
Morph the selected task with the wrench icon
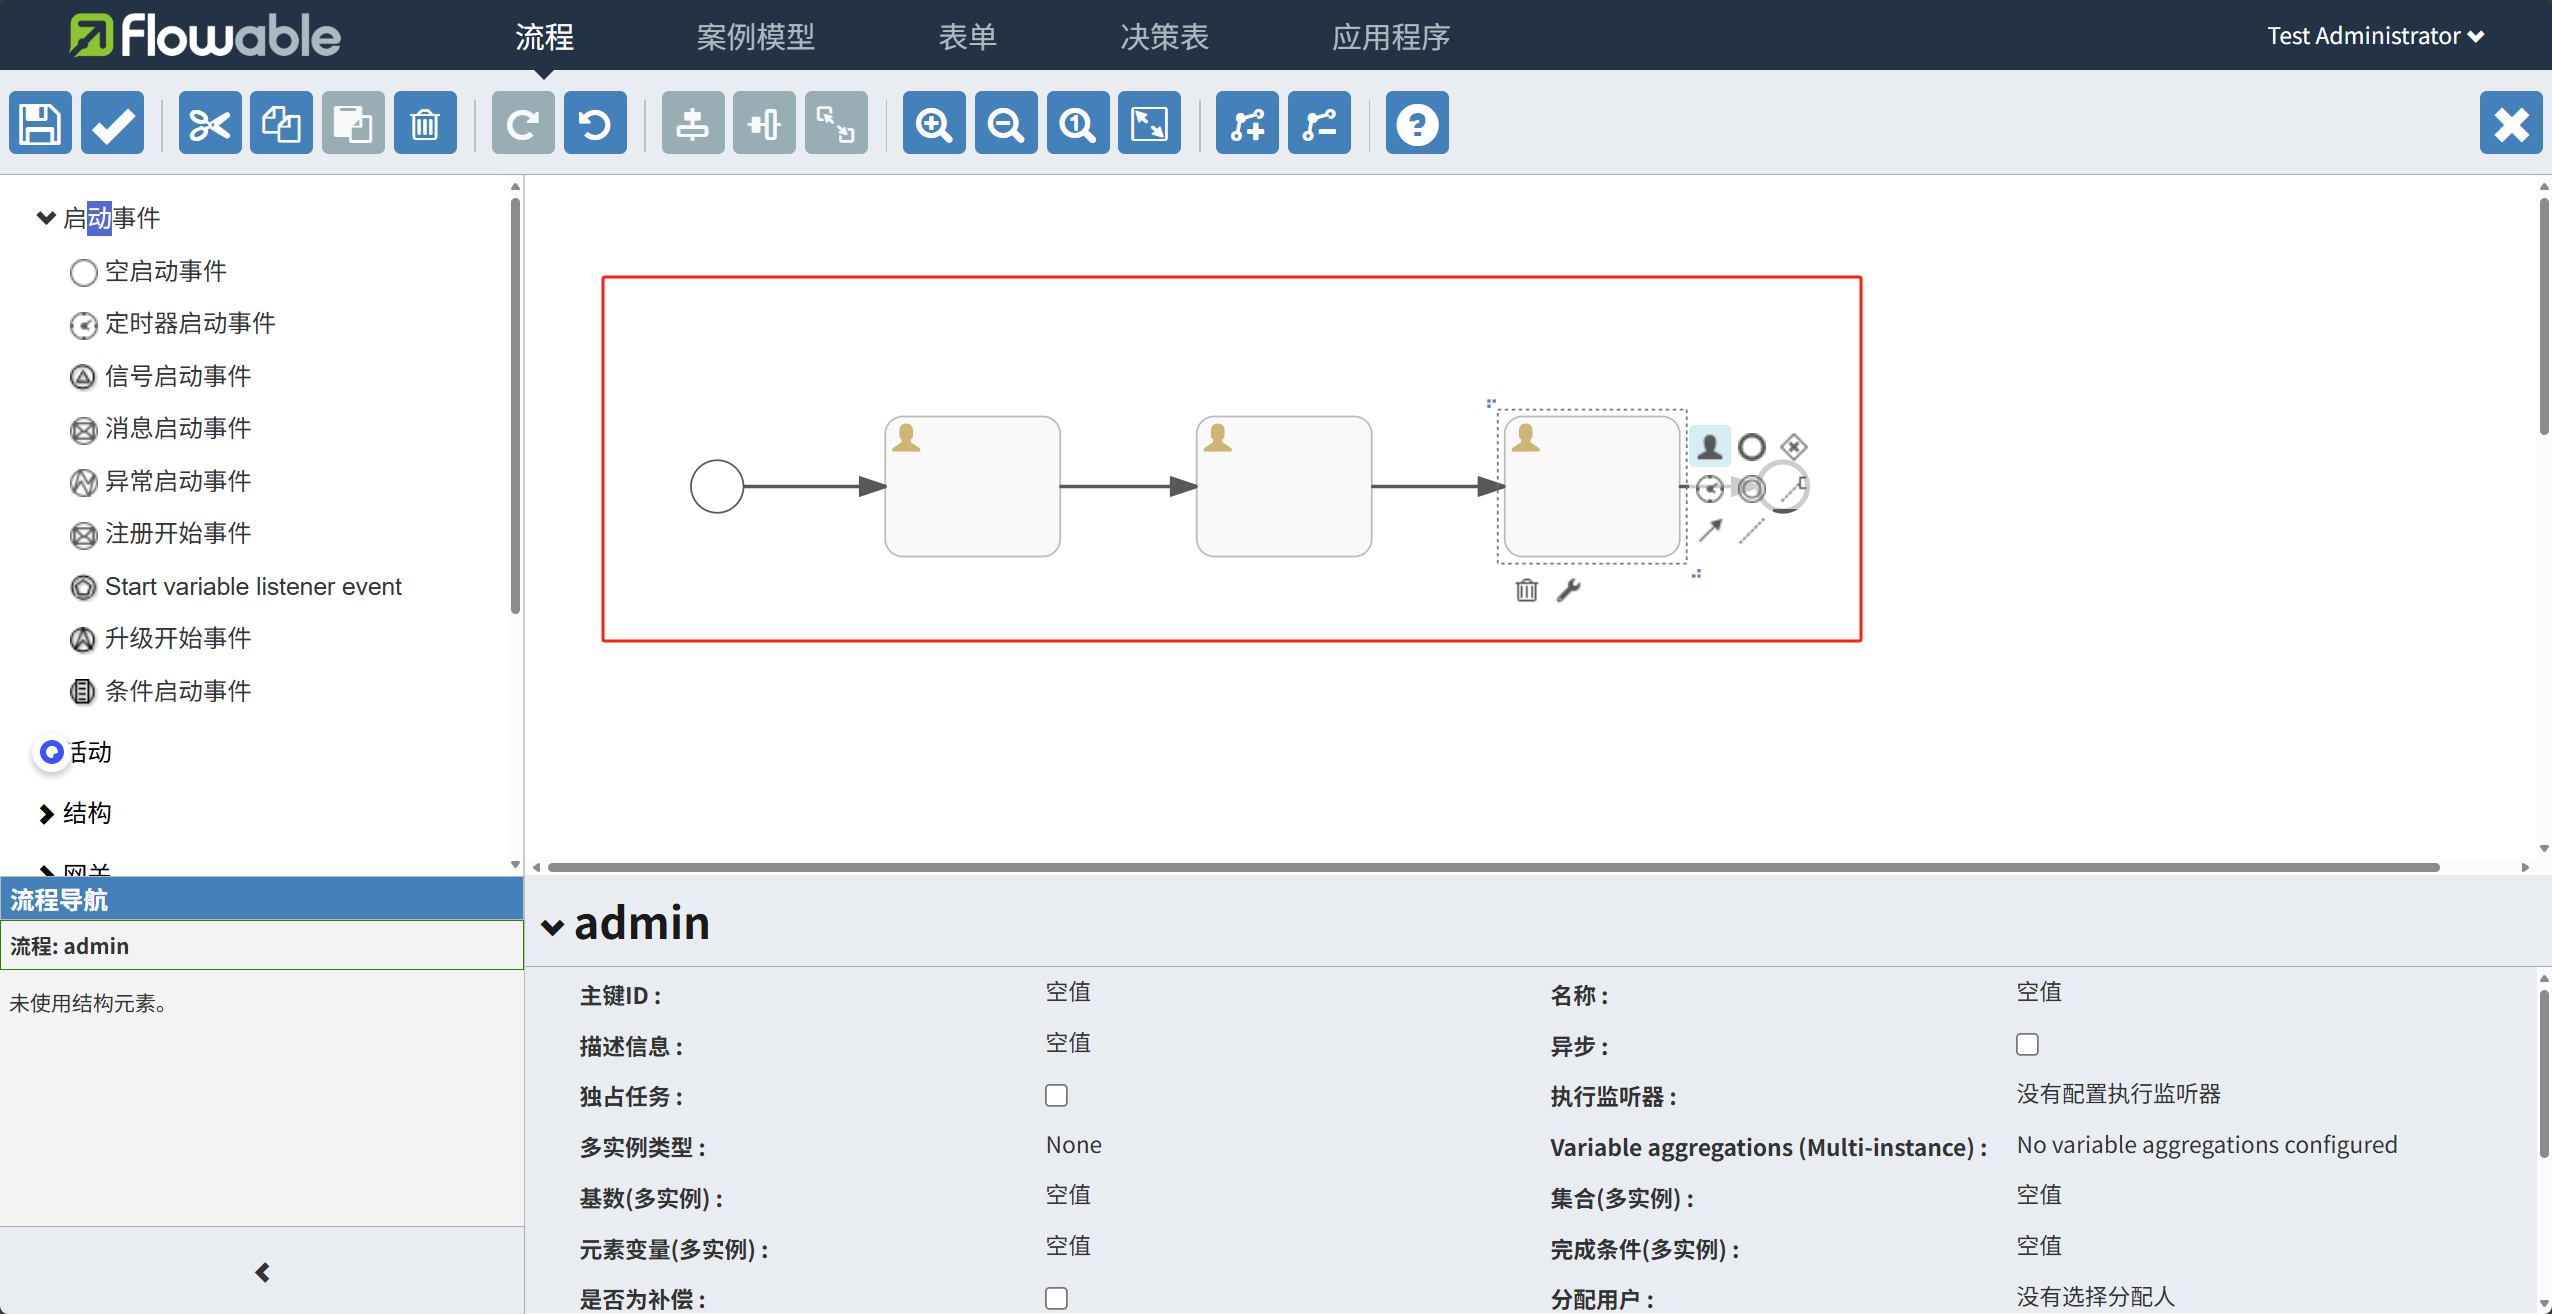coord(1570,590)
